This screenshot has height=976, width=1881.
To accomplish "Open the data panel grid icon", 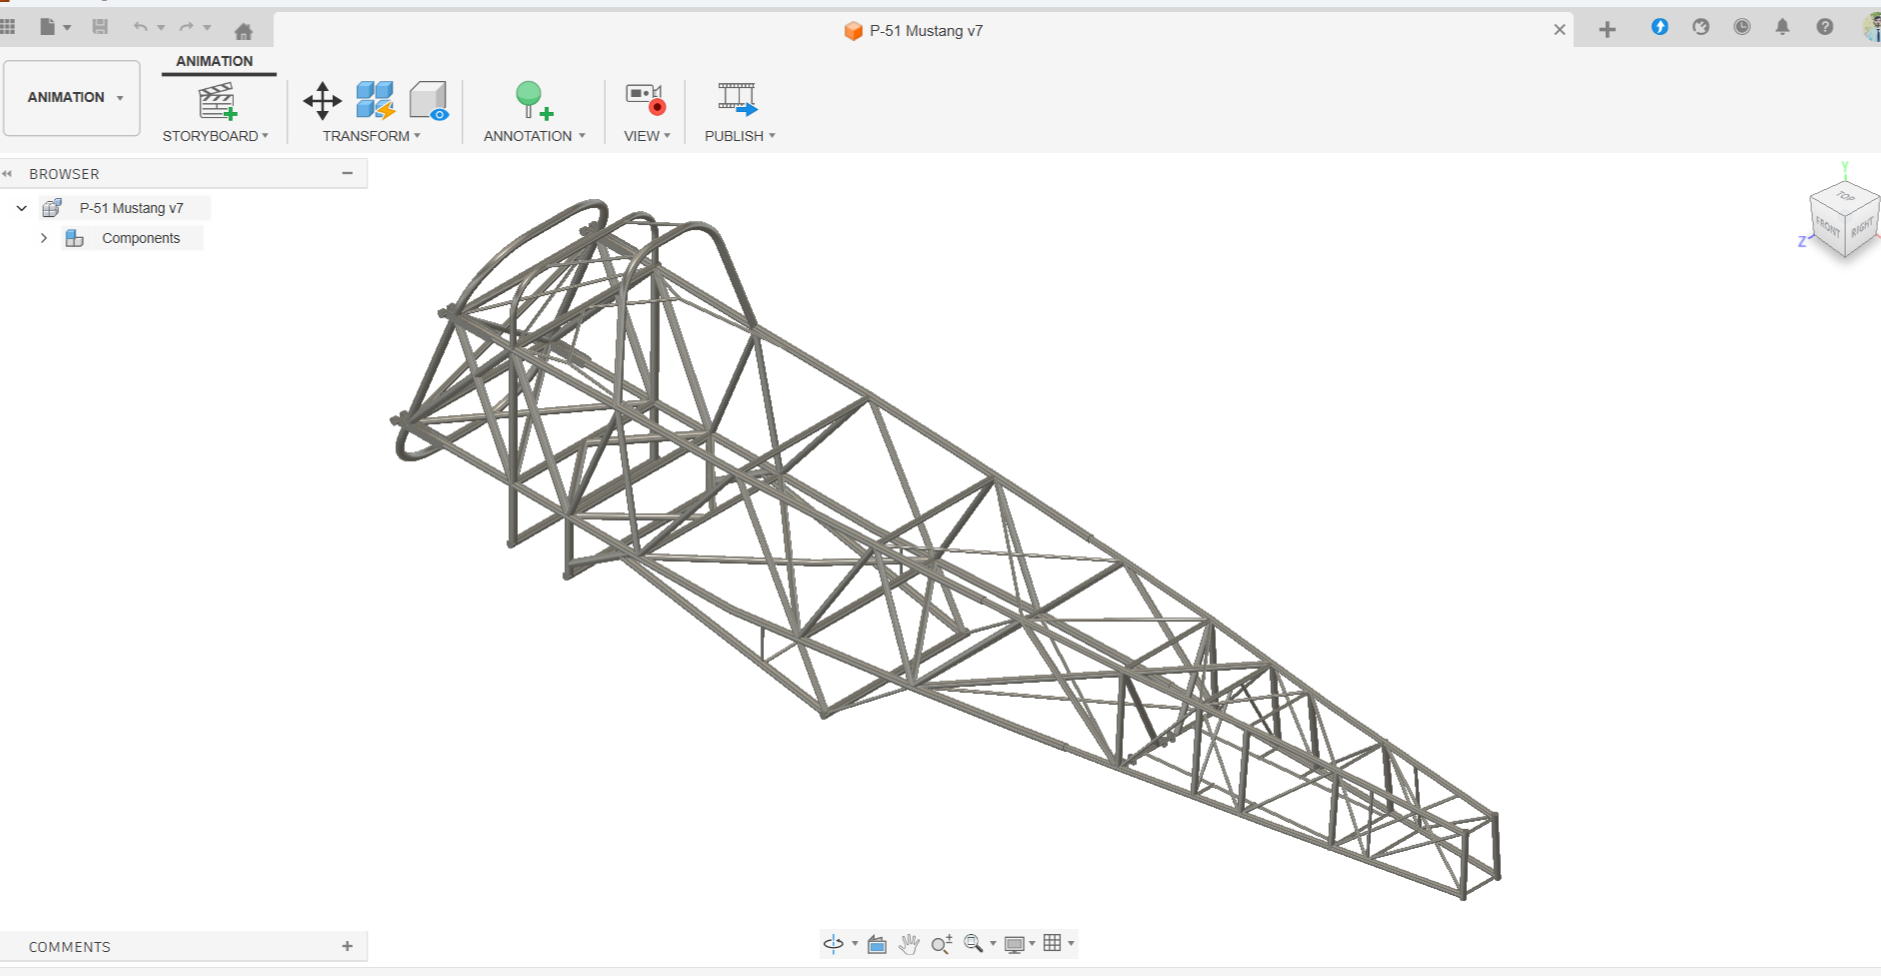I will tap(8, 27).
